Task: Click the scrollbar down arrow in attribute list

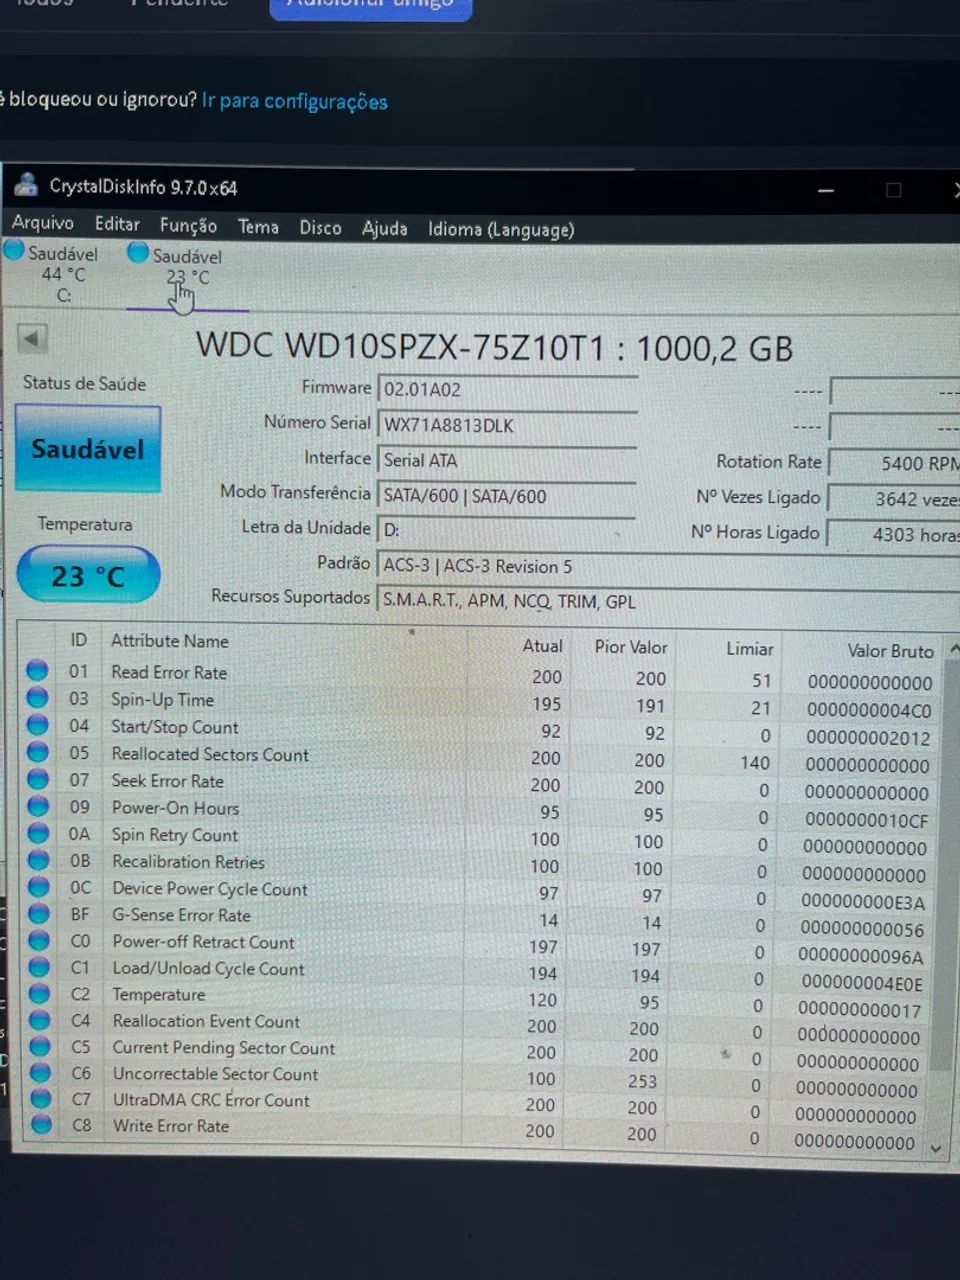Action: point(936,1147)
